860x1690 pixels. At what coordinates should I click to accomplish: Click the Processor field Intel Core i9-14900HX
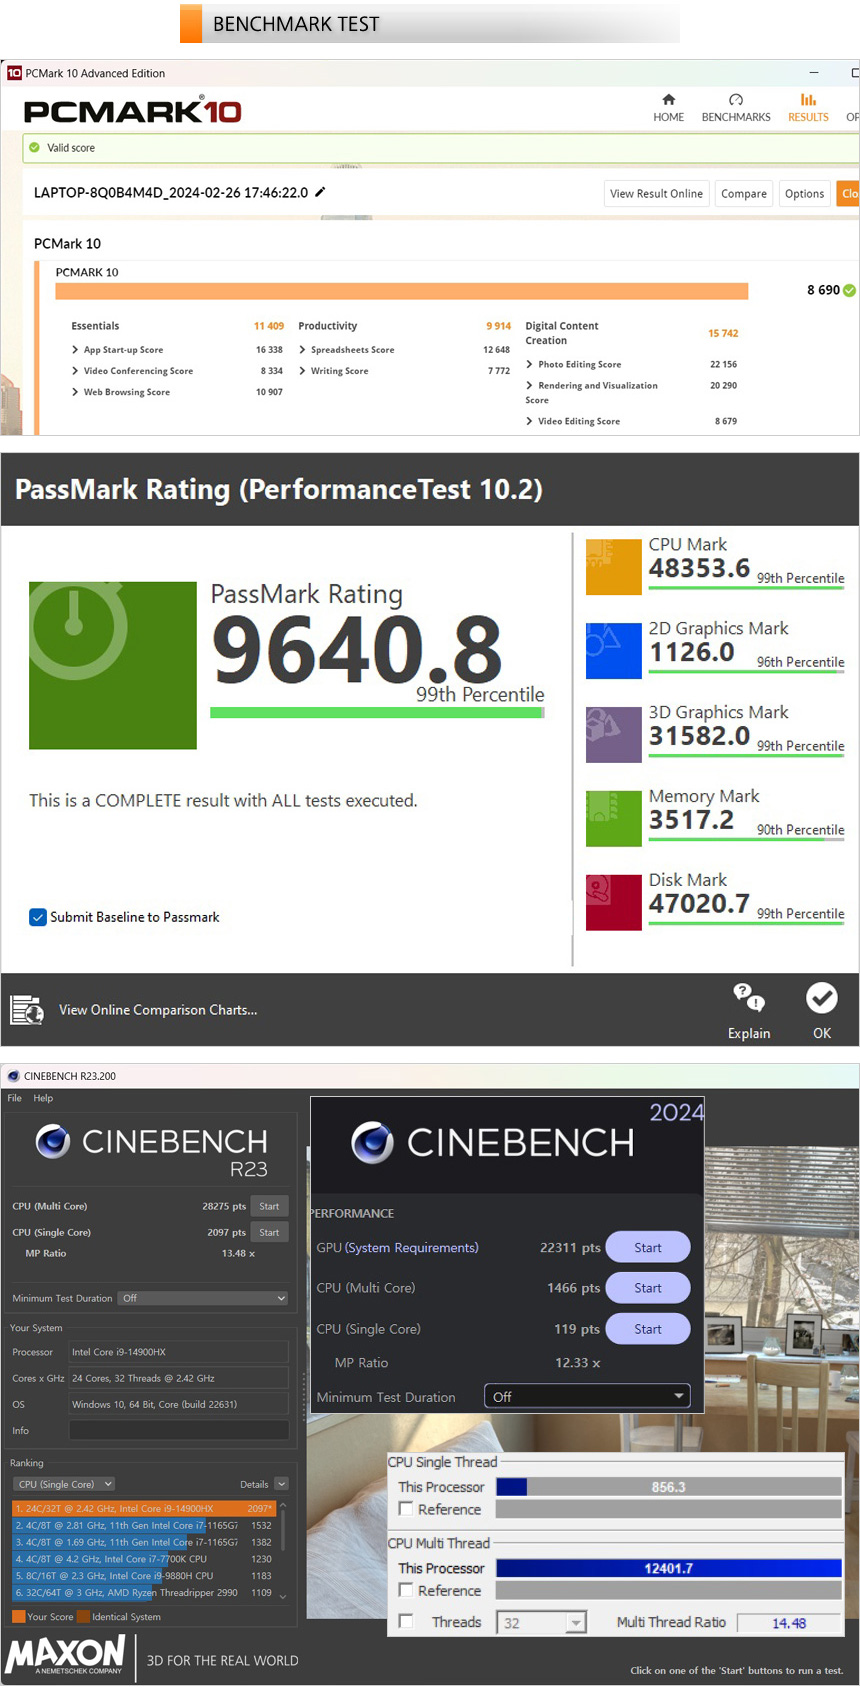click(x=179, y=1352)
